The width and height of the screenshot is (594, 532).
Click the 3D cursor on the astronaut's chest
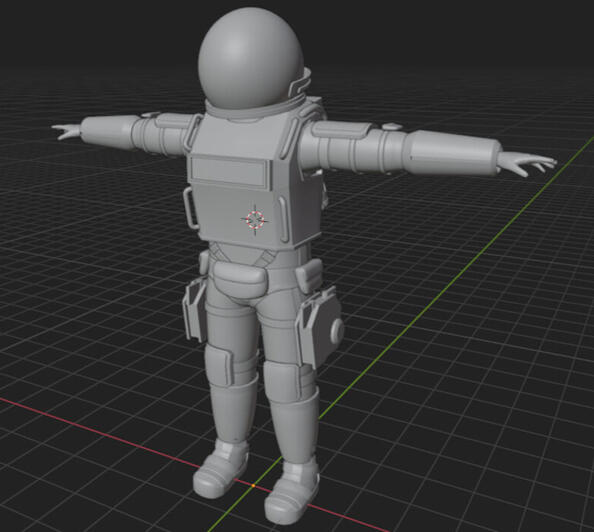click(255, 219)
